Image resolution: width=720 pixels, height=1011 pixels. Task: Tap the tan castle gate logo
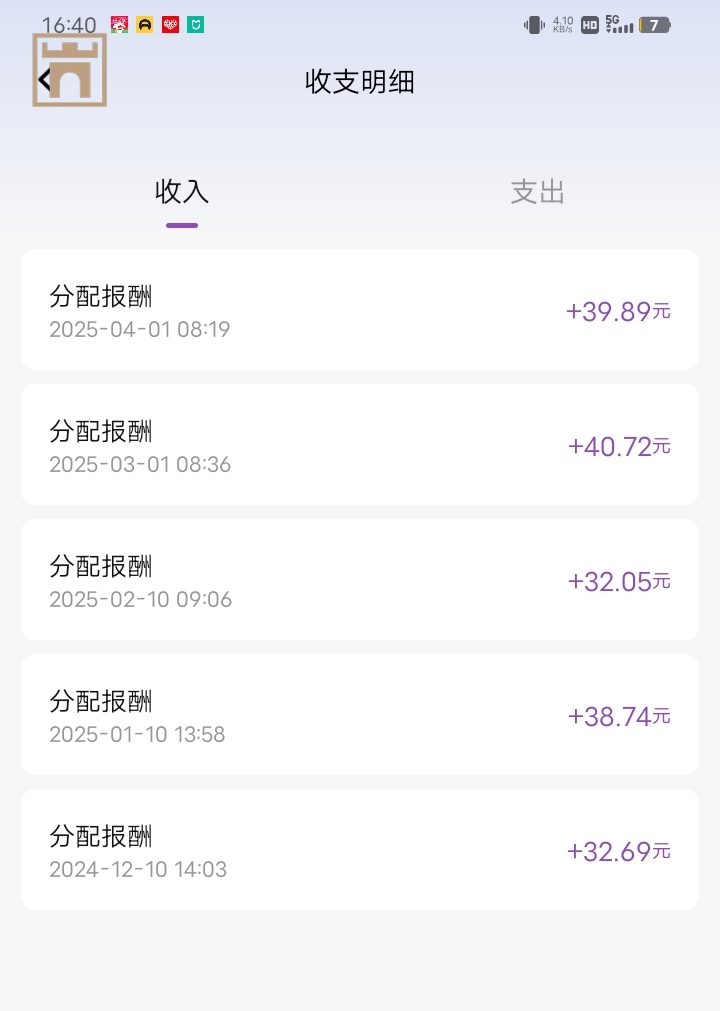coord(72,72)
